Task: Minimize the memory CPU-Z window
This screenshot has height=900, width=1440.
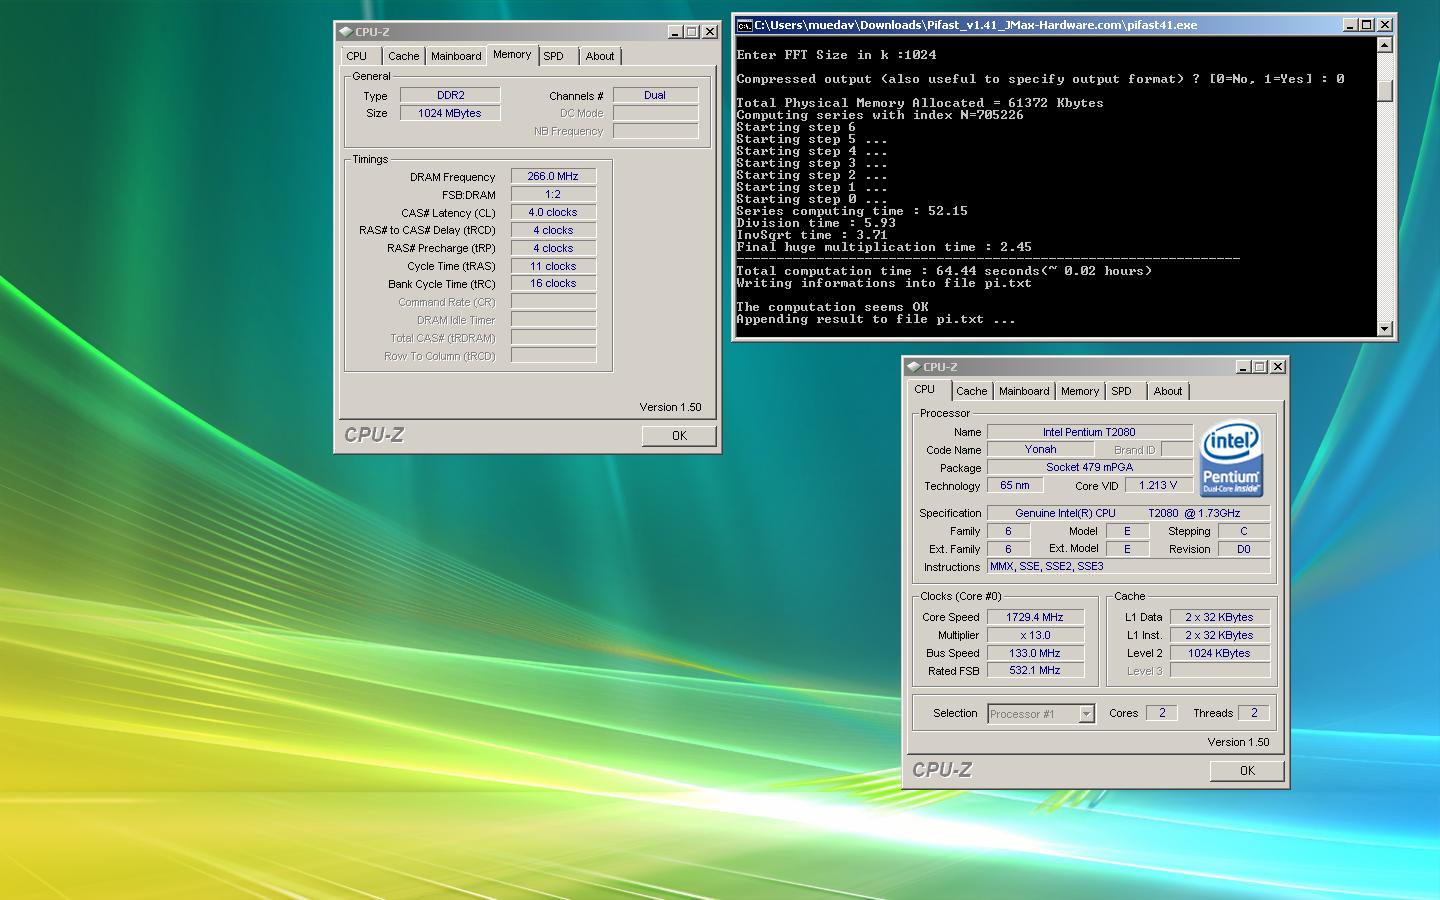Action: [675, 32]
